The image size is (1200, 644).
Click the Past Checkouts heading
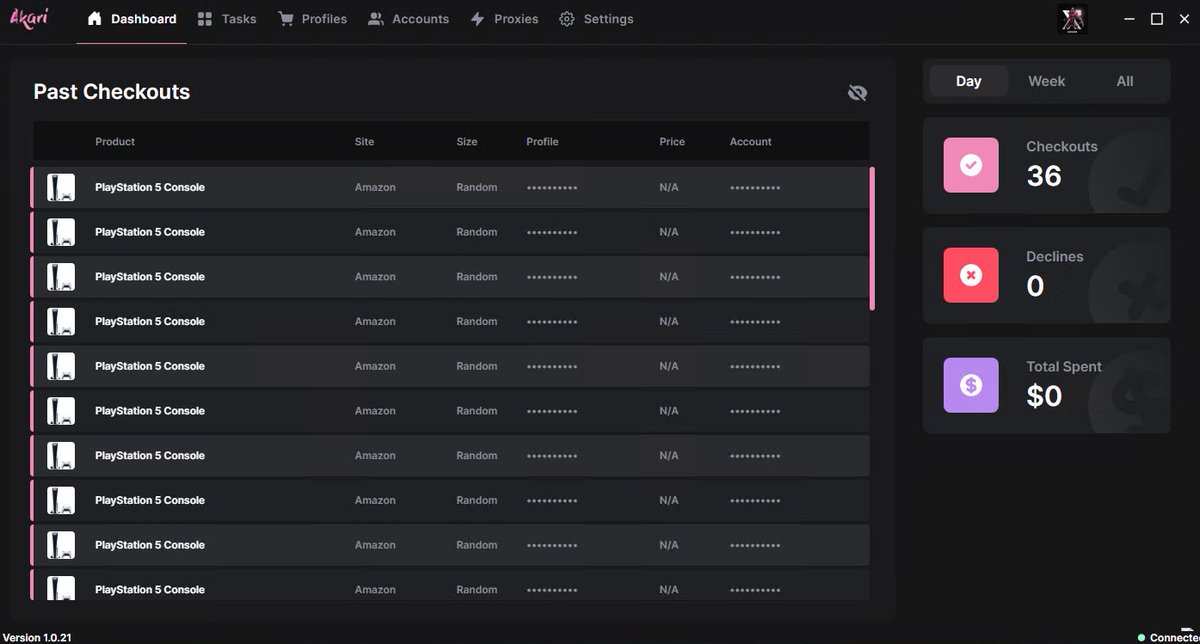point(112,92)
